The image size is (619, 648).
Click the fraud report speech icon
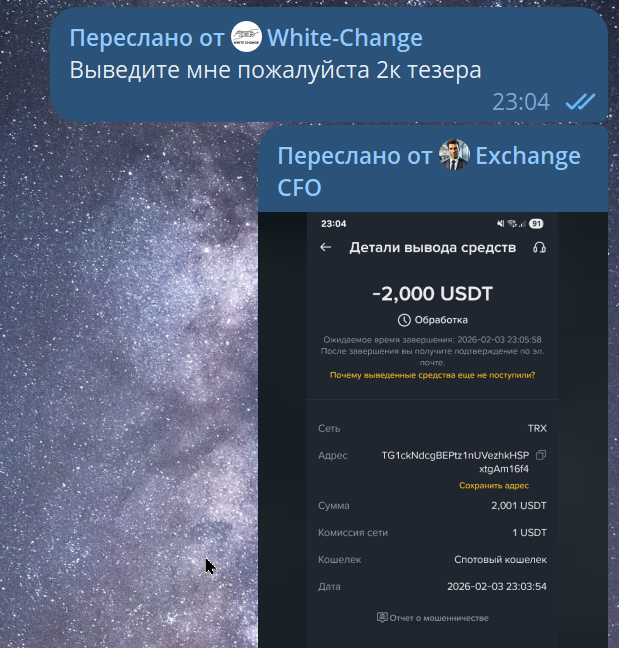point(382,617)
